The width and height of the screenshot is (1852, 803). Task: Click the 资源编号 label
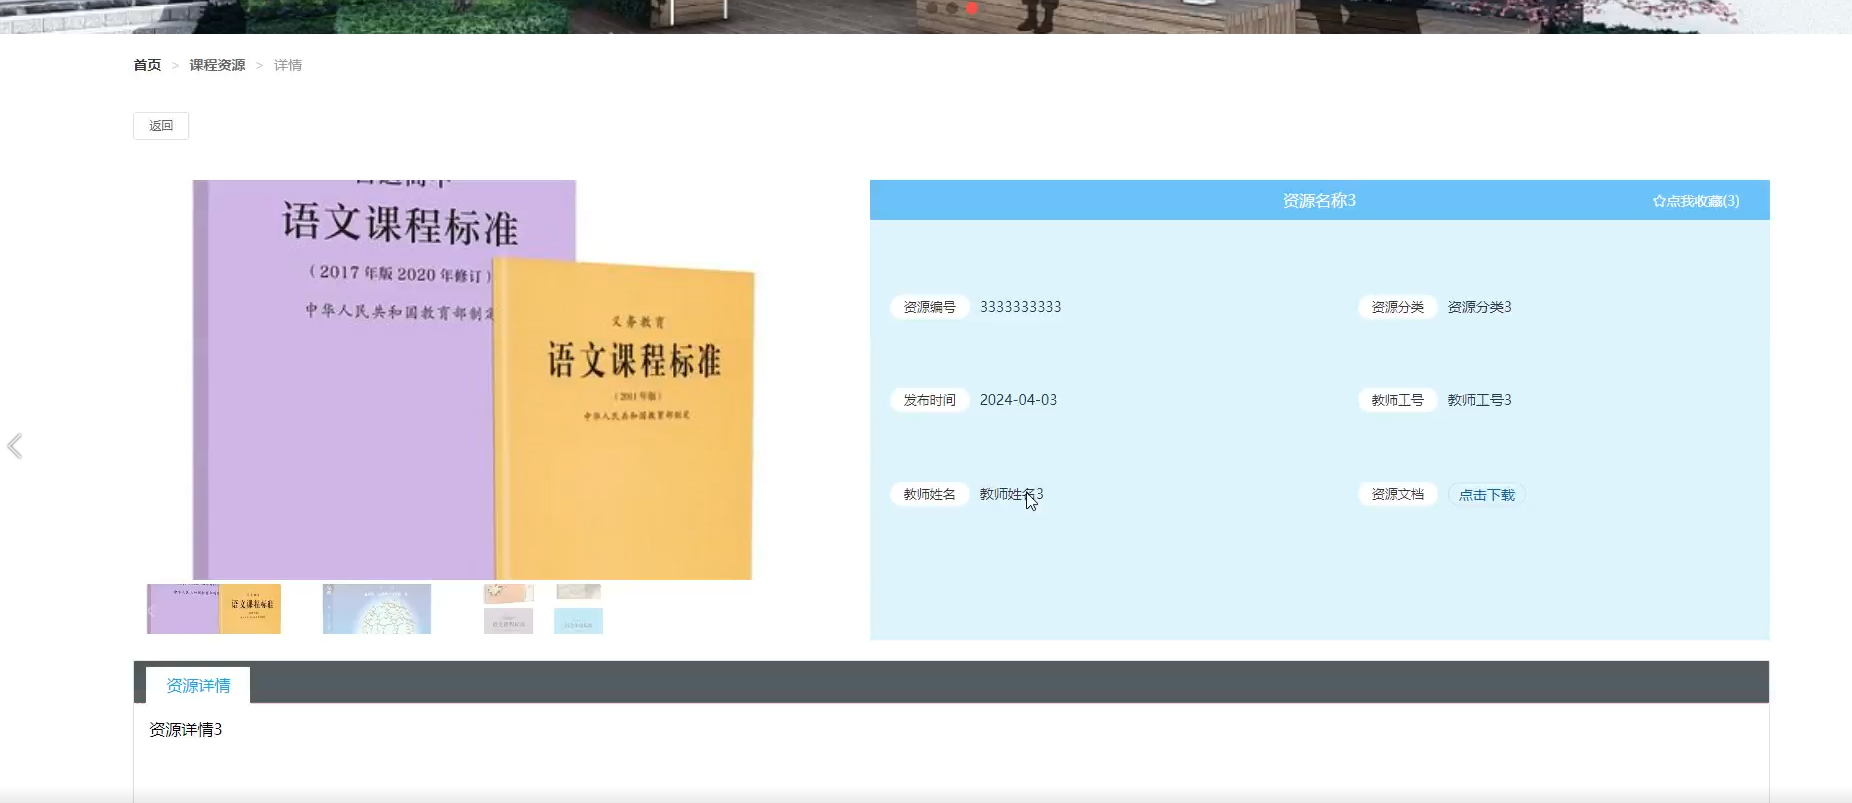click(929, 307)
